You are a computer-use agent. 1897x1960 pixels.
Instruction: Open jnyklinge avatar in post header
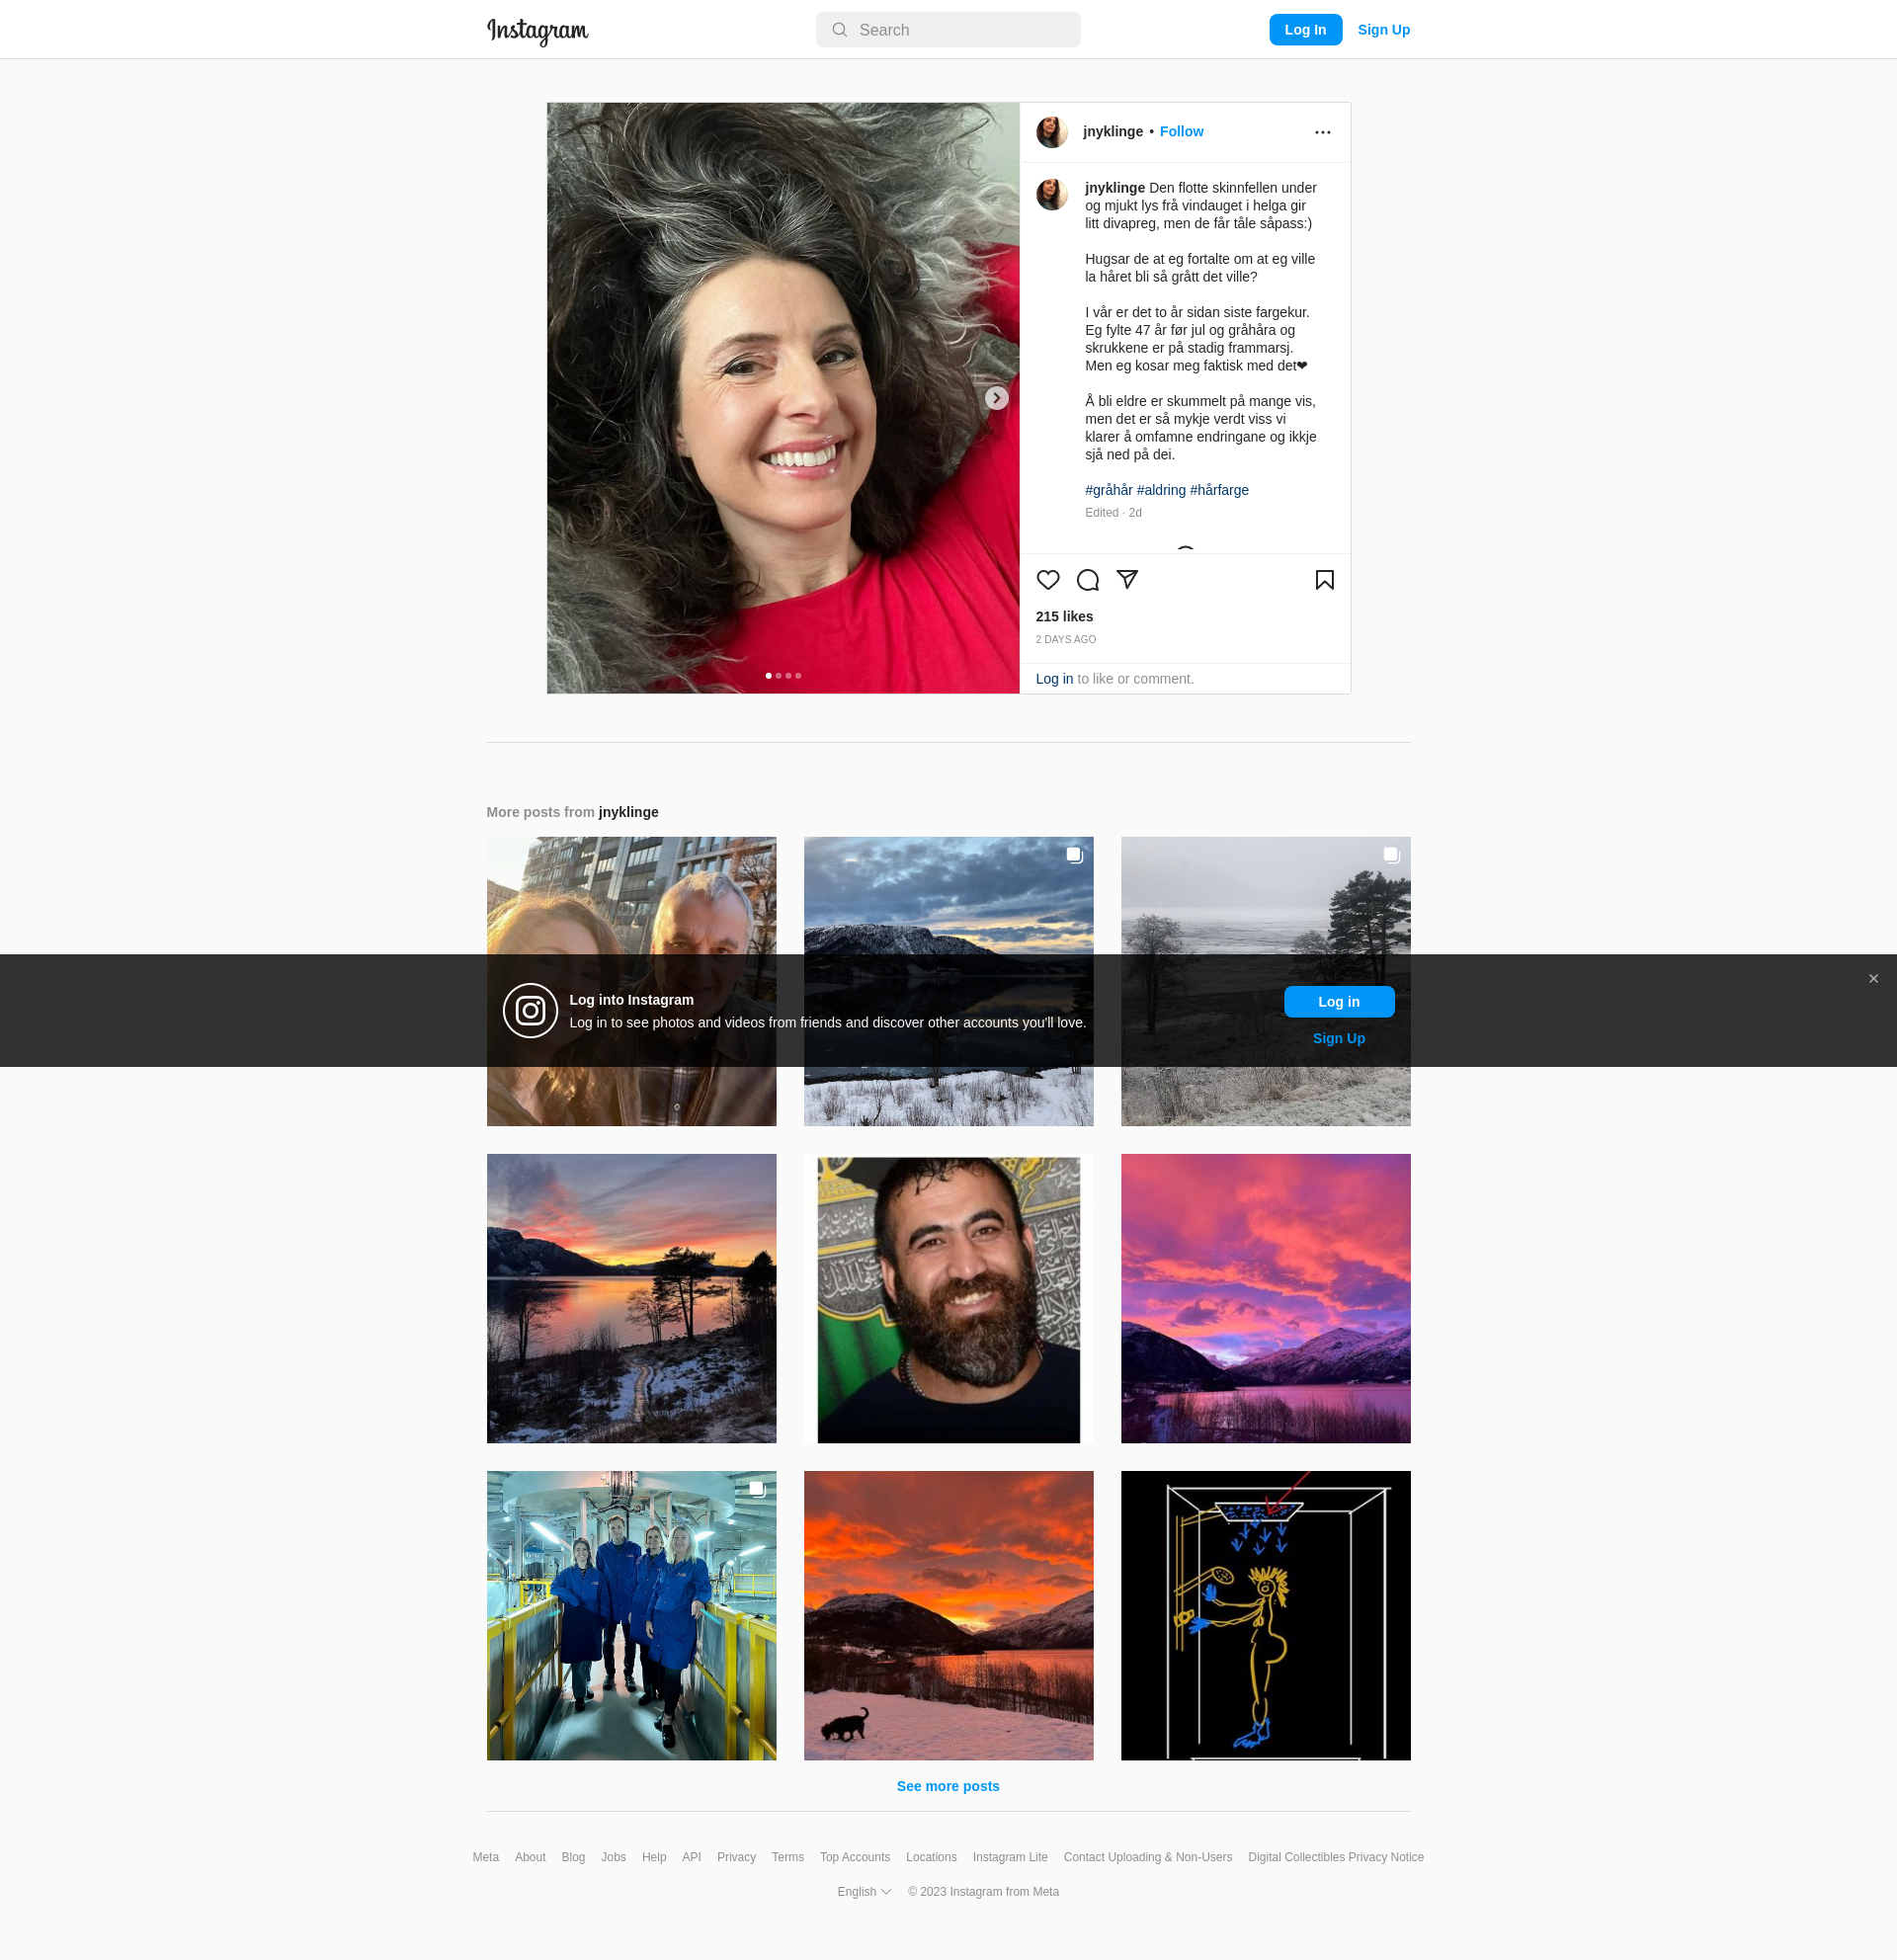[x=1052, y=132]
